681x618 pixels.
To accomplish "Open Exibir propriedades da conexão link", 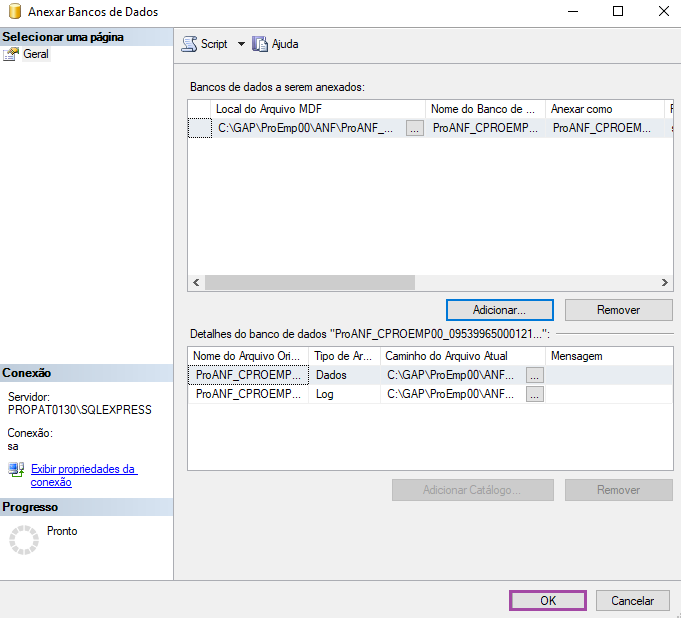I will (84, 476).
